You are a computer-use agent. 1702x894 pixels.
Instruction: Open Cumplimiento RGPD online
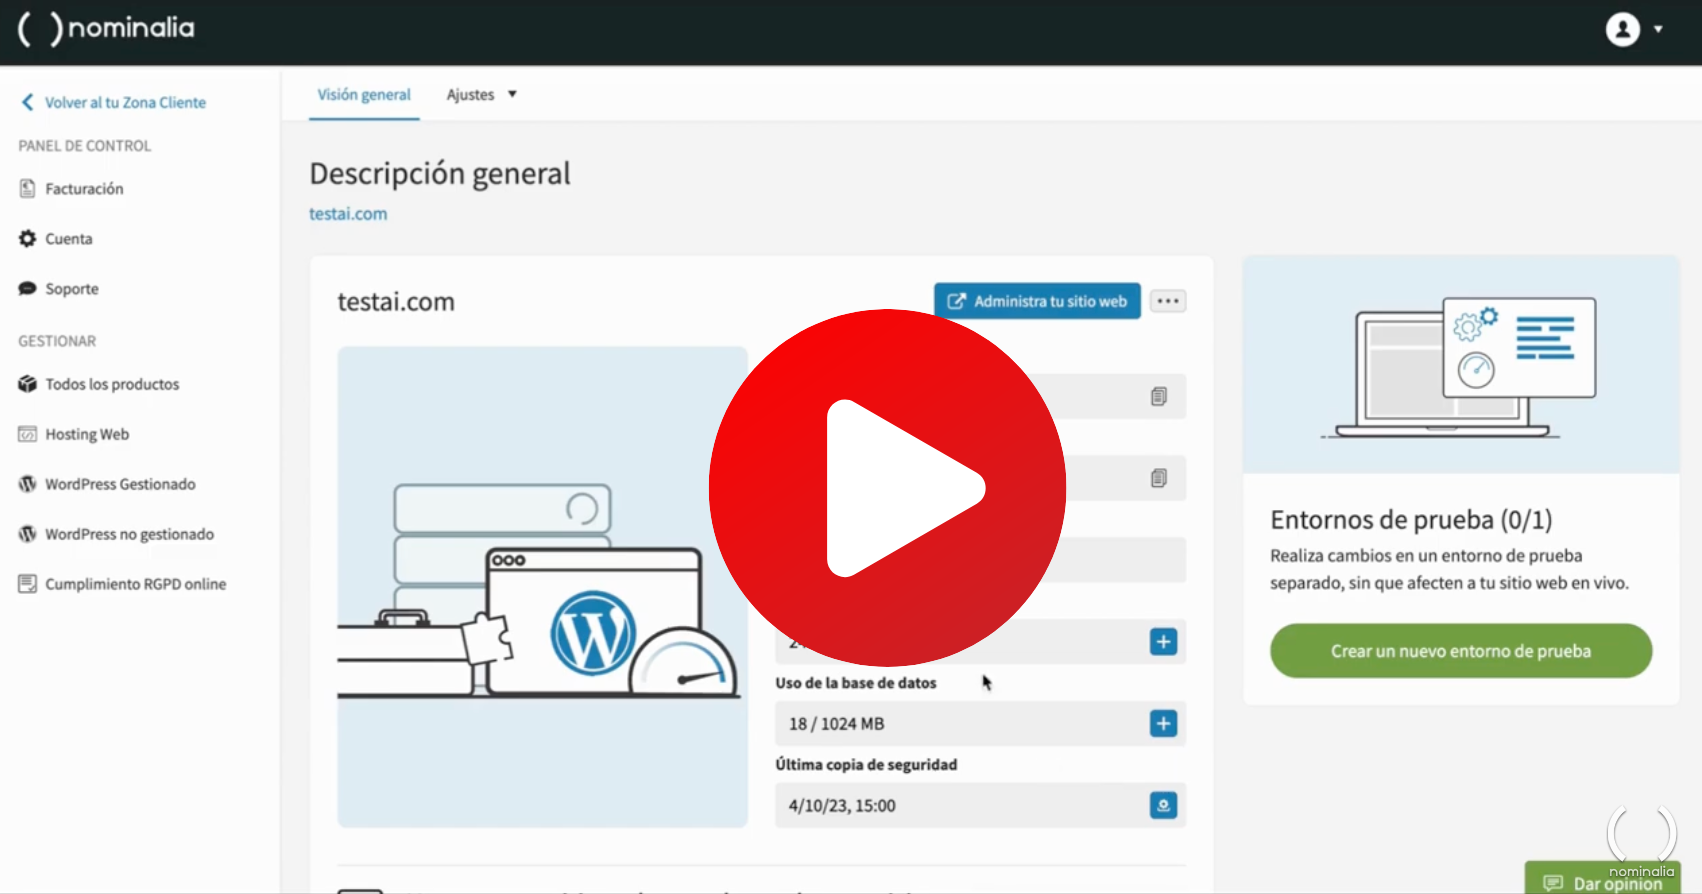point(135,584)
